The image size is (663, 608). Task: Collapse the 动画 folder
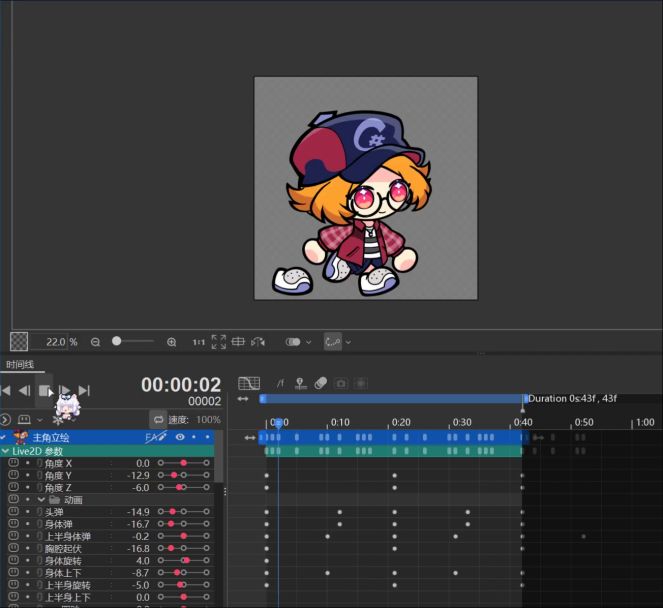(41, 499)
